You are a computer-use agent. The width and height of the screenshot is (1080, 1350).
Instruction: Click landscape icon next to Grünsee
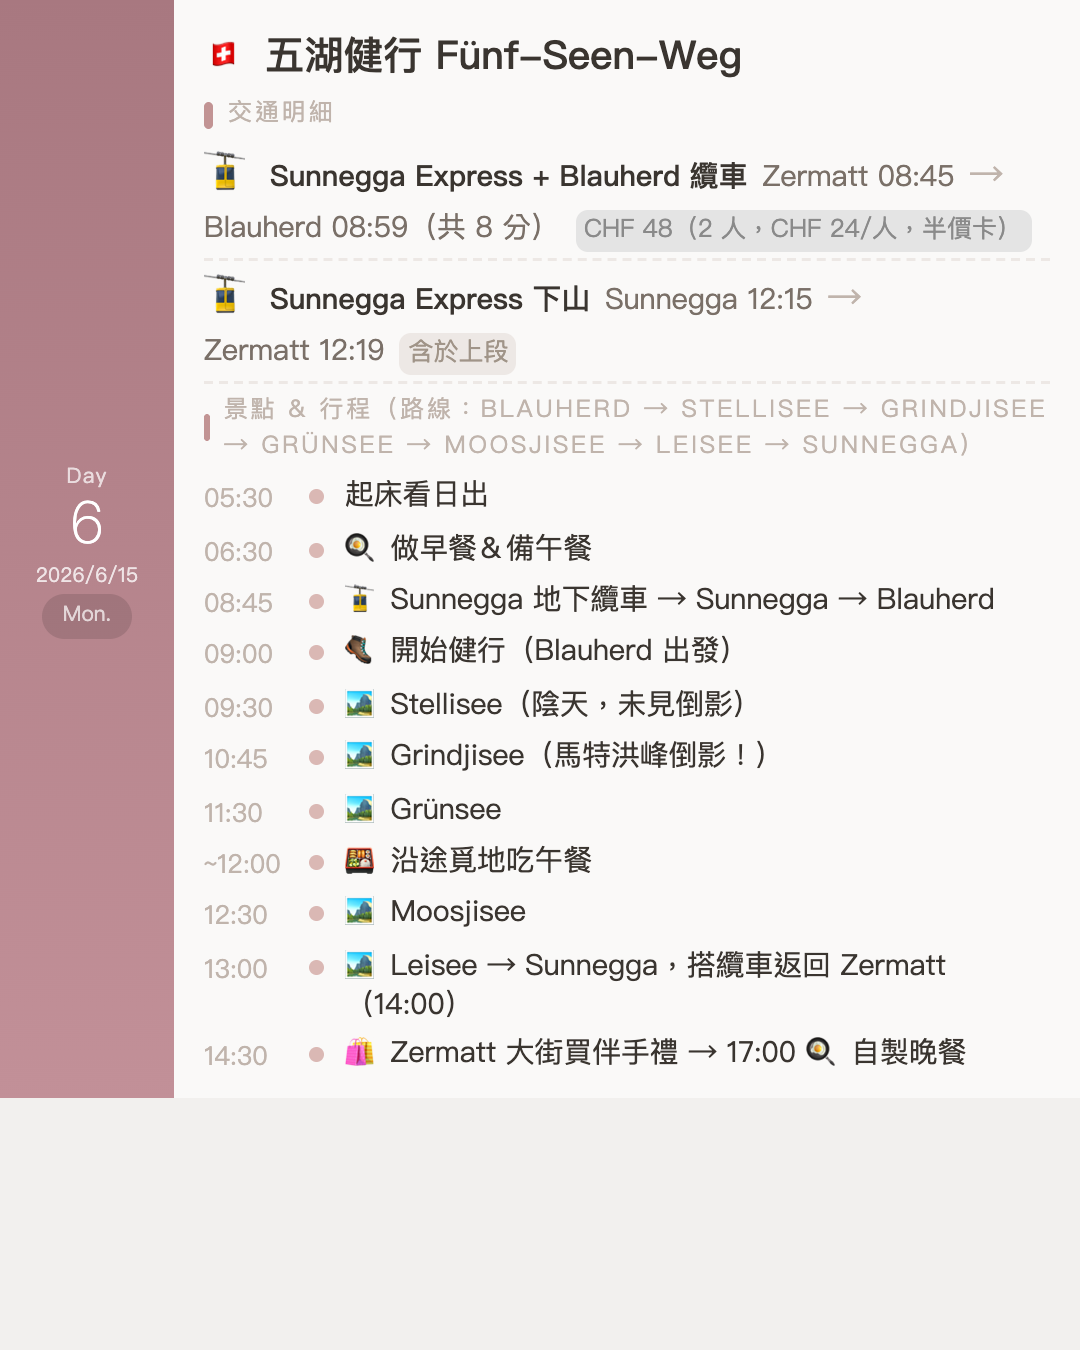pos(359,809)
